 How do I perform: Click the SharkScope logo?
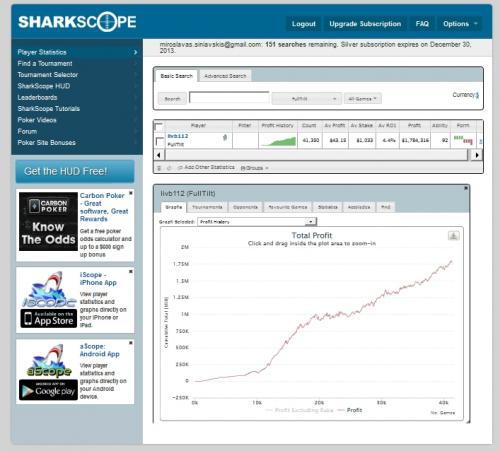pos(77,22)
